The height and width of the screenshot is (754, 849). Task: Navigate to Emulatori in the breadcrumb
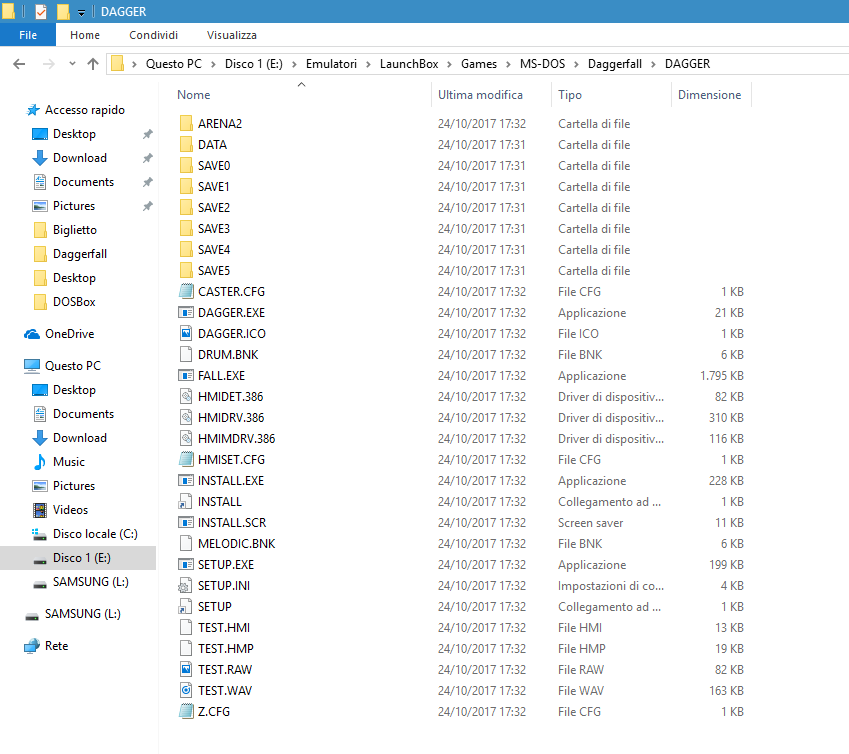click(331, 64)
